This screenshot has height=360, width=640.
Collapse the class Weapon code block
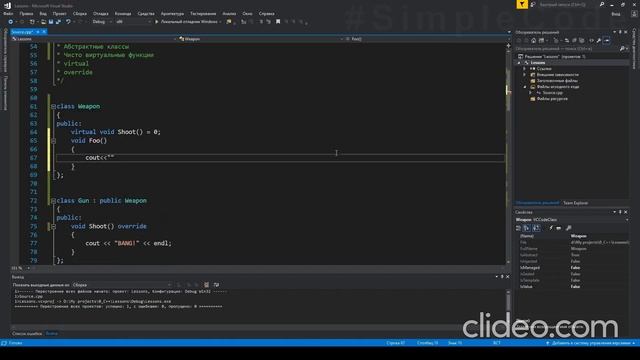53,107
